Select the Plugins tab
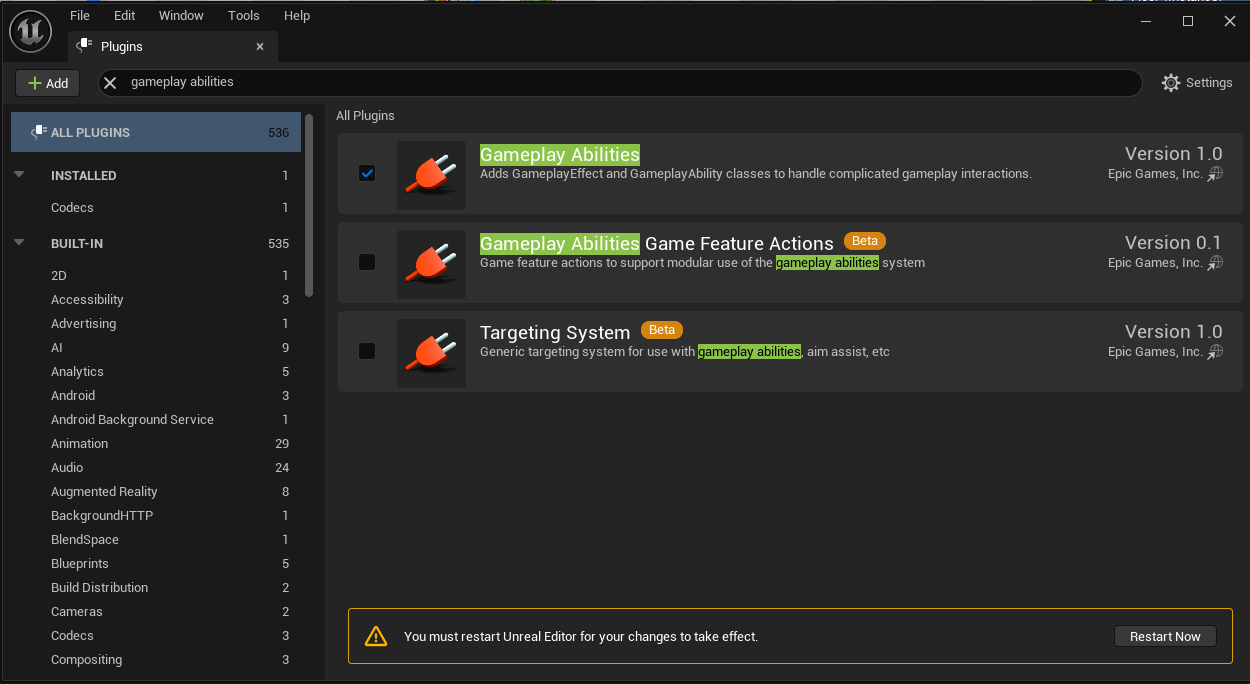Image resolution: width=1250 pixels, height=684 pixels. click(x=172, y=46)
